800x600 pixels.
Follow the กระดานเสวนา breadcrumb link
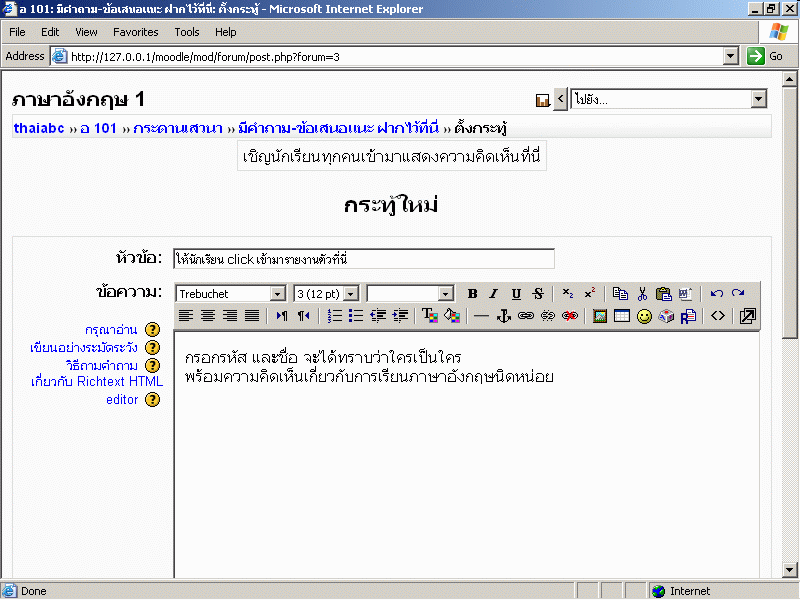coord(178,128)
